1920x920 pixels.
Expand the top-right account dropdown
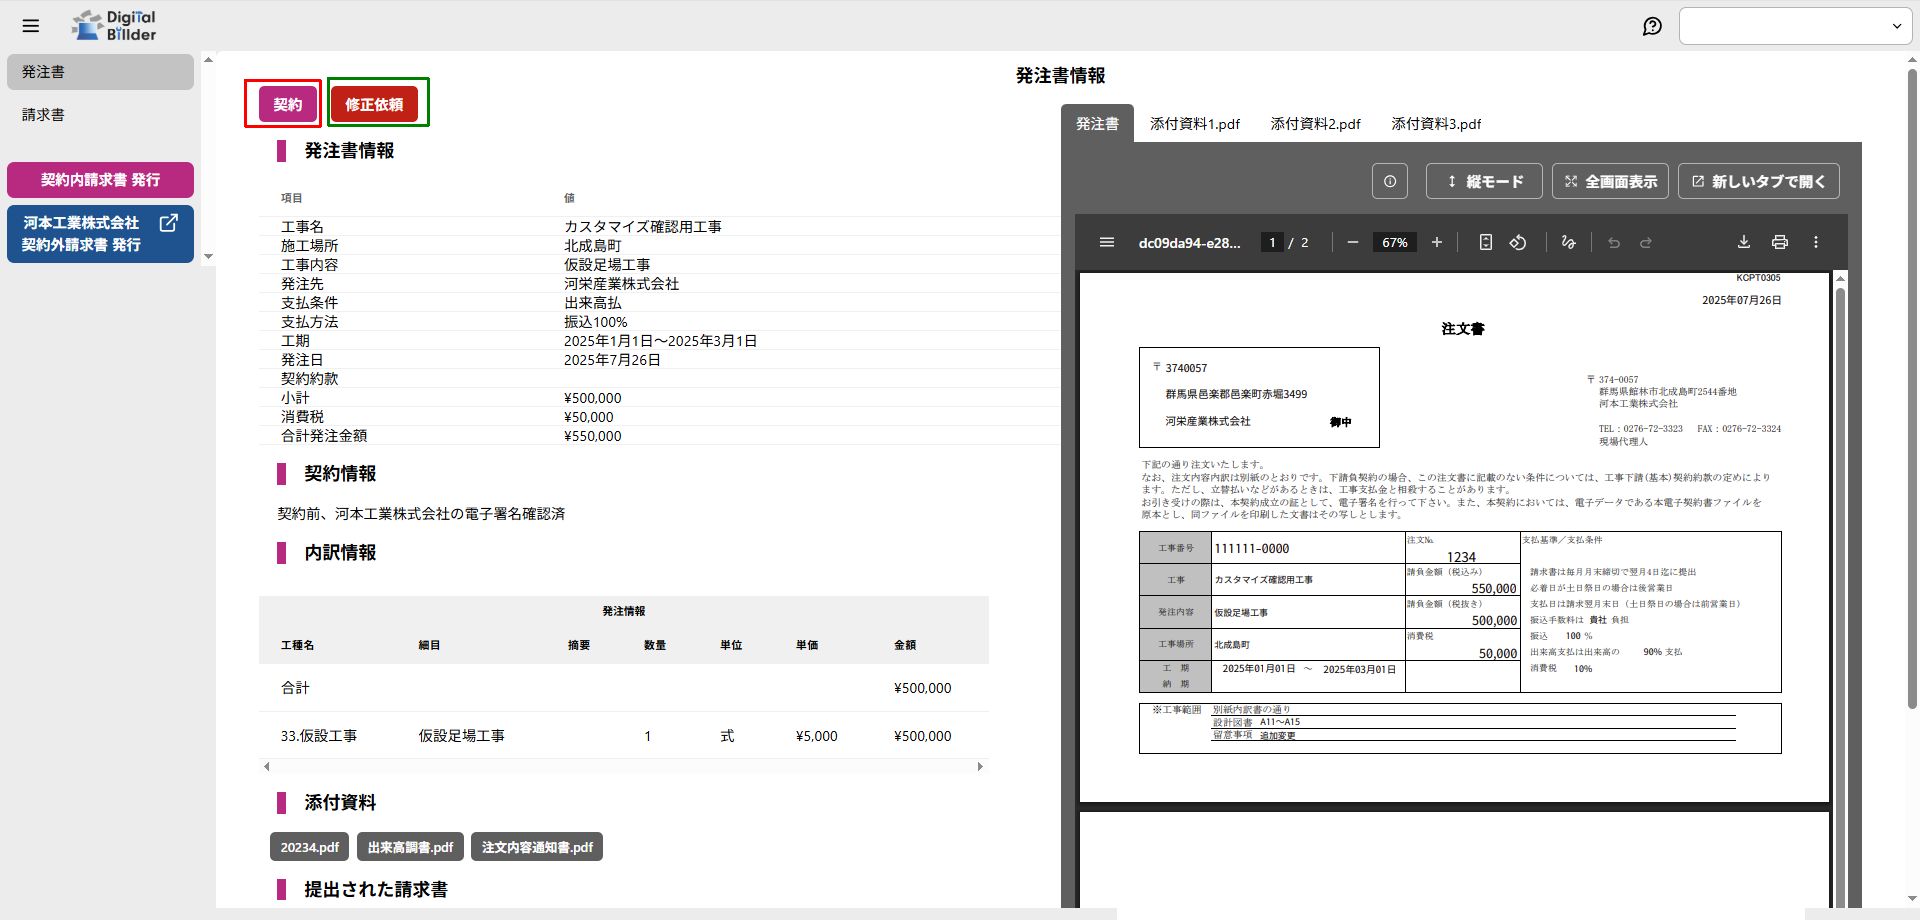pyautogui.click(x=1795, y=26)
